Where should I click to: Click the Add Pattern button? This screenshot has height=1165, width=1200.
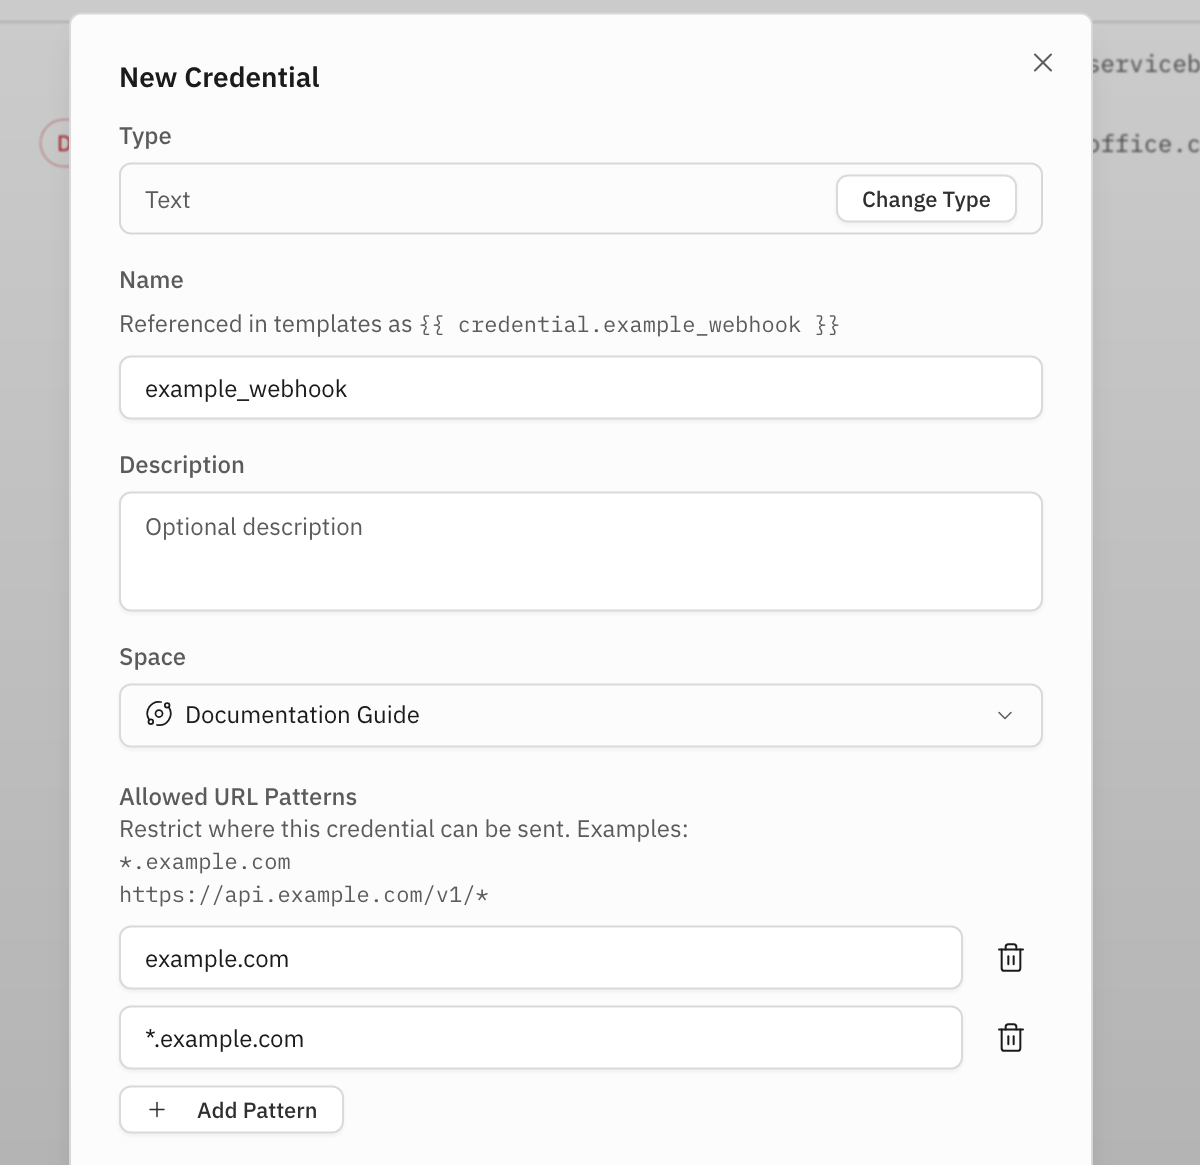coord(231,1110)
